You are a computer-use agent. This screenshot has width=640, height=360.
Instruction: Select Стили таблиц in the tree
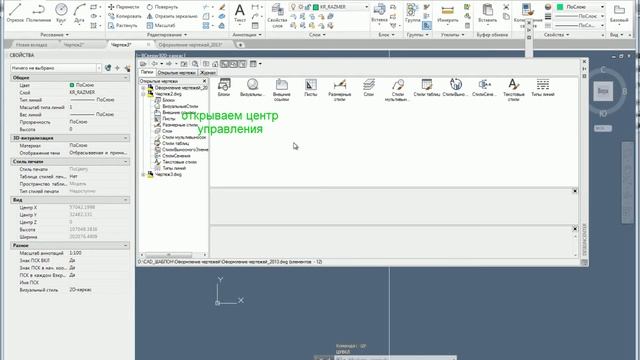(x=176, y=143)
